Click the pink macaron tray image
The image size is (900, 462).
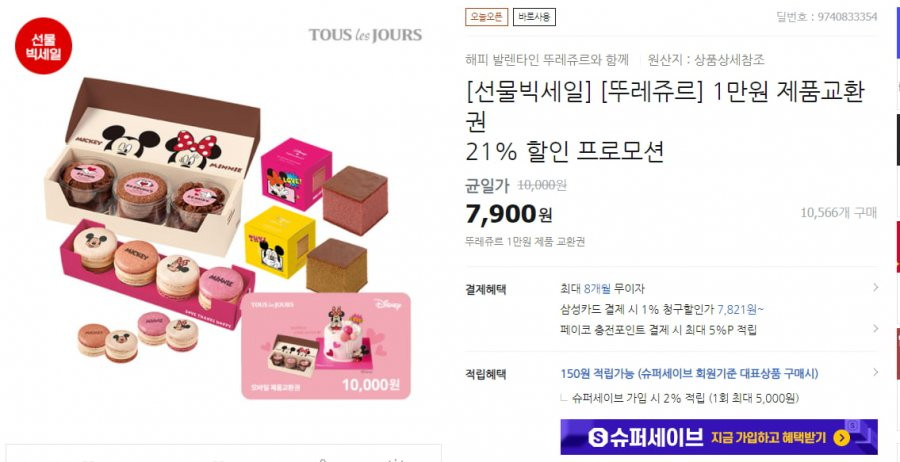point(158,273)
